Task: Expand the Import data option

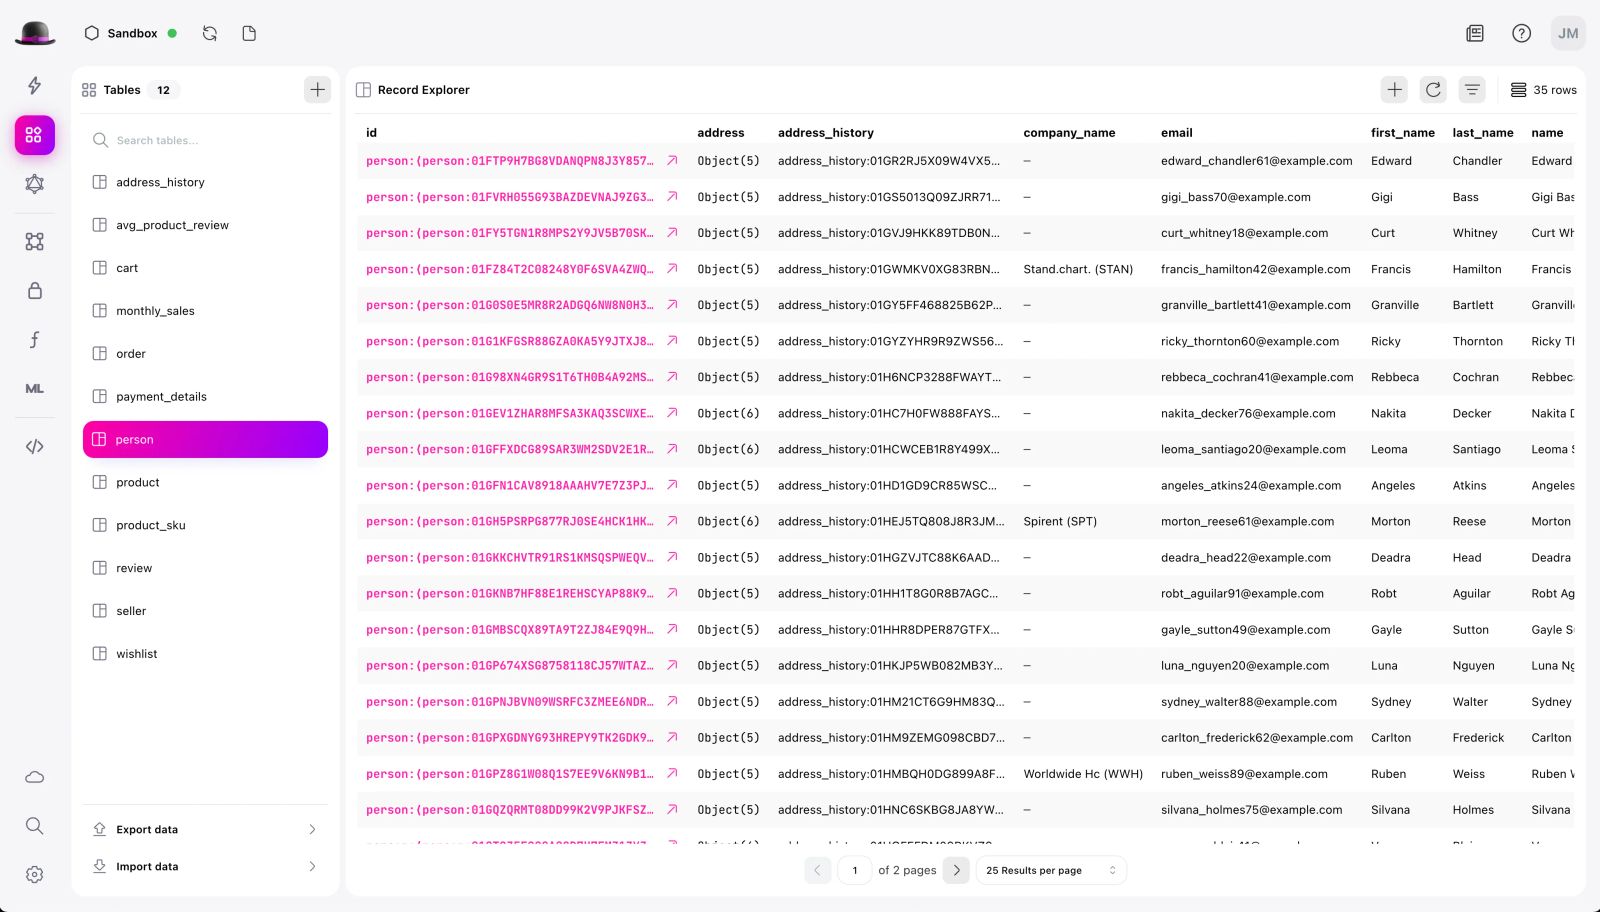Action: pyautogui.click(x=205, y=866)
